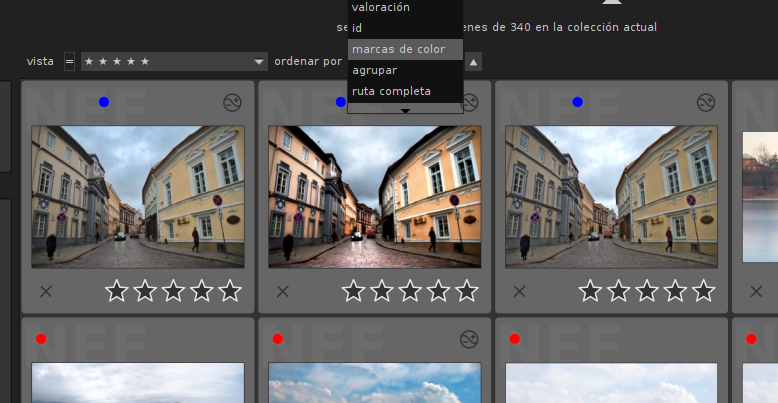778x403 pixels.
Task: Select 'marcas de color' sort option
Action: (405, 50)
